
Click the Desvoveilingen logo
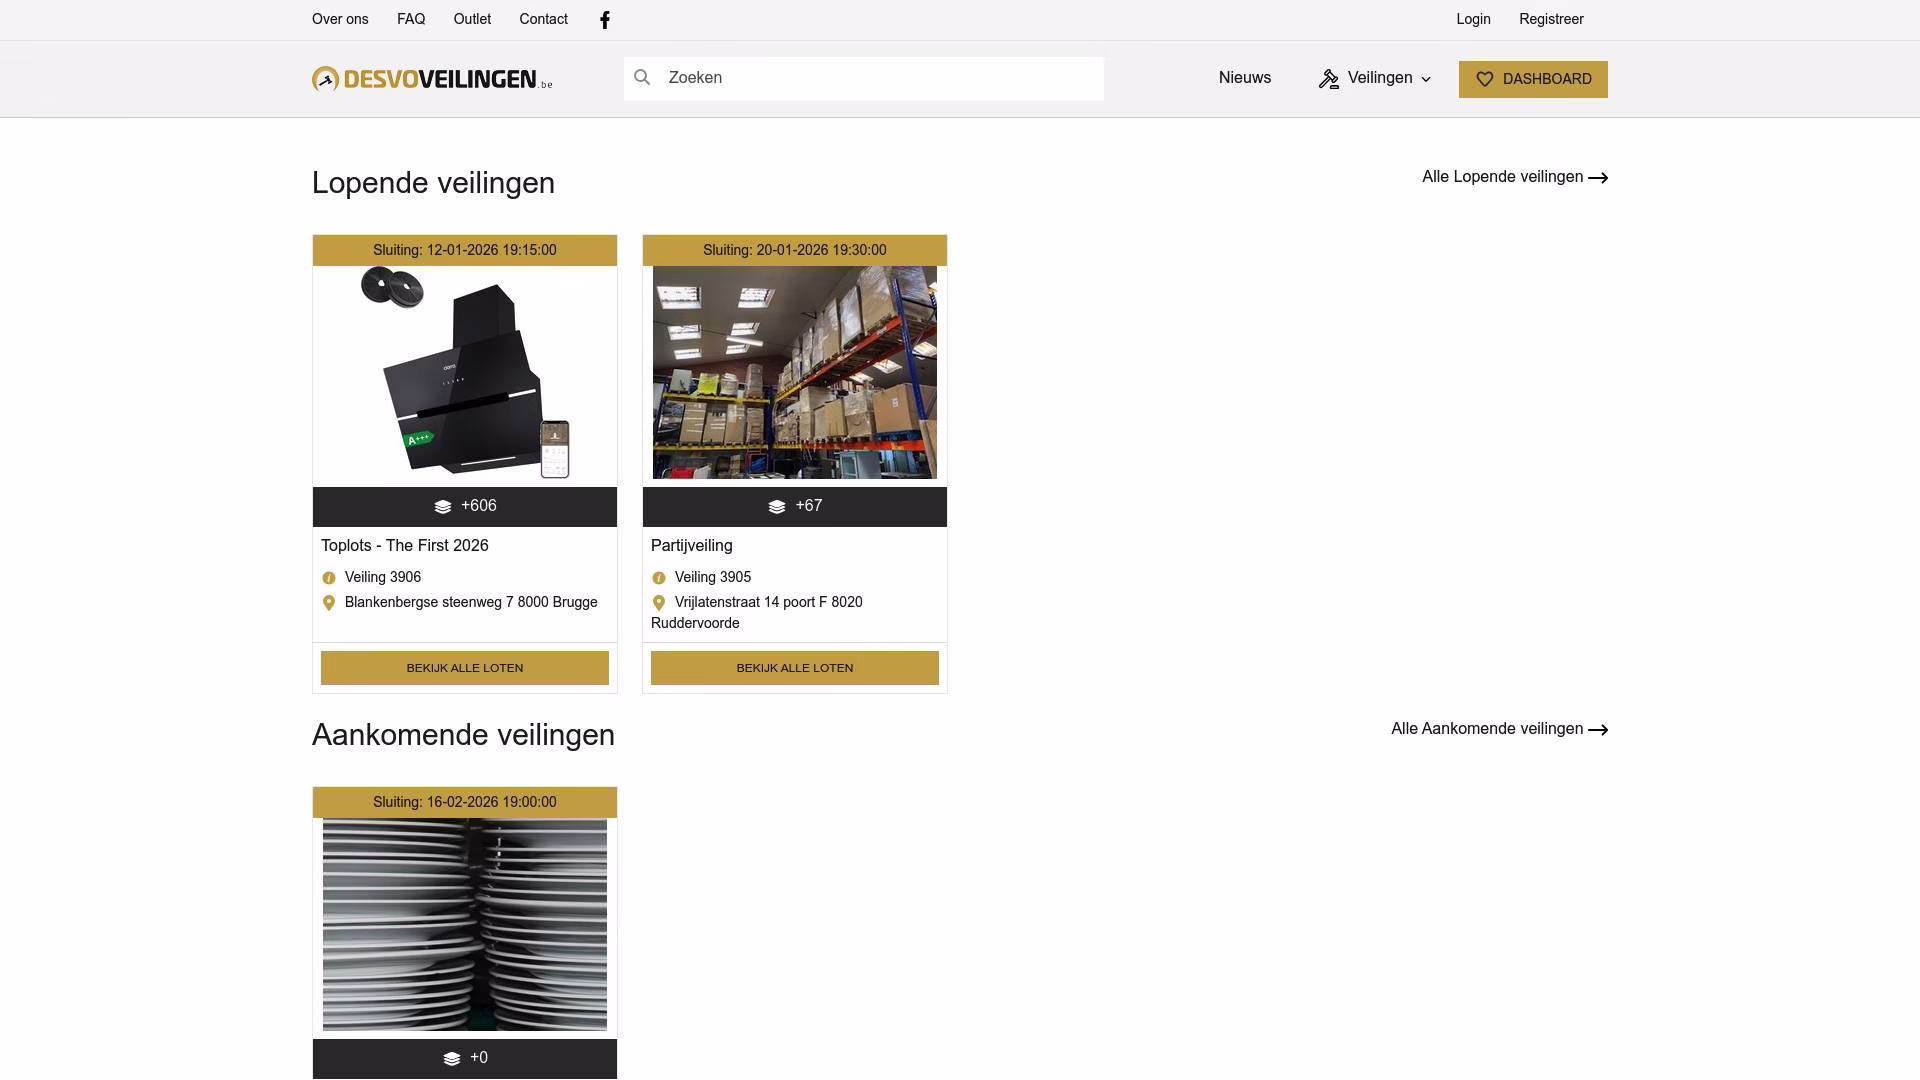[431, 79]
